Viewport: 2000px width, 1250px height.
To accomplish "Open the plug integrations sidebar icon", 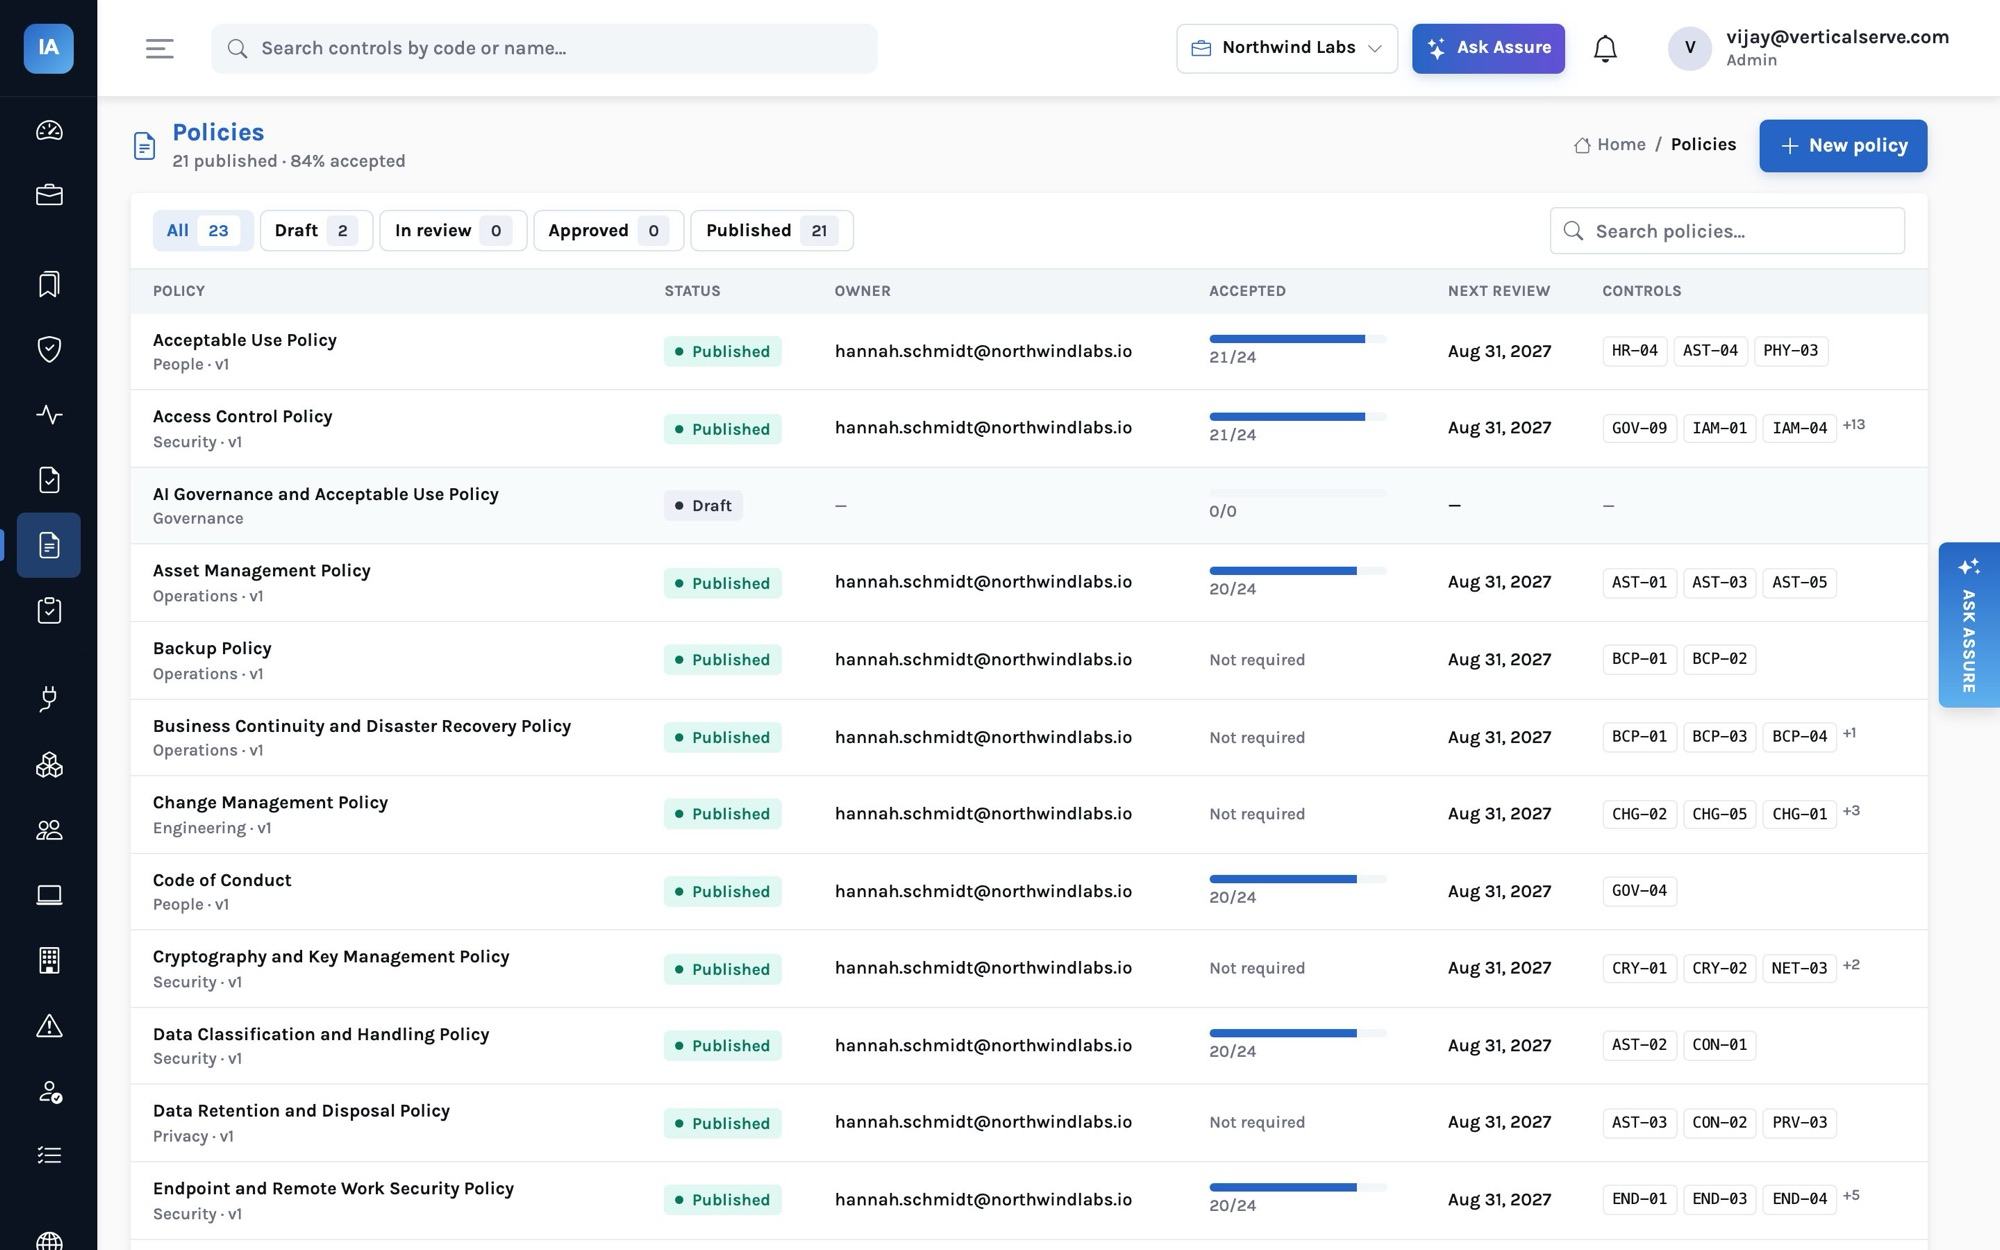I will [x=49, y=699].
